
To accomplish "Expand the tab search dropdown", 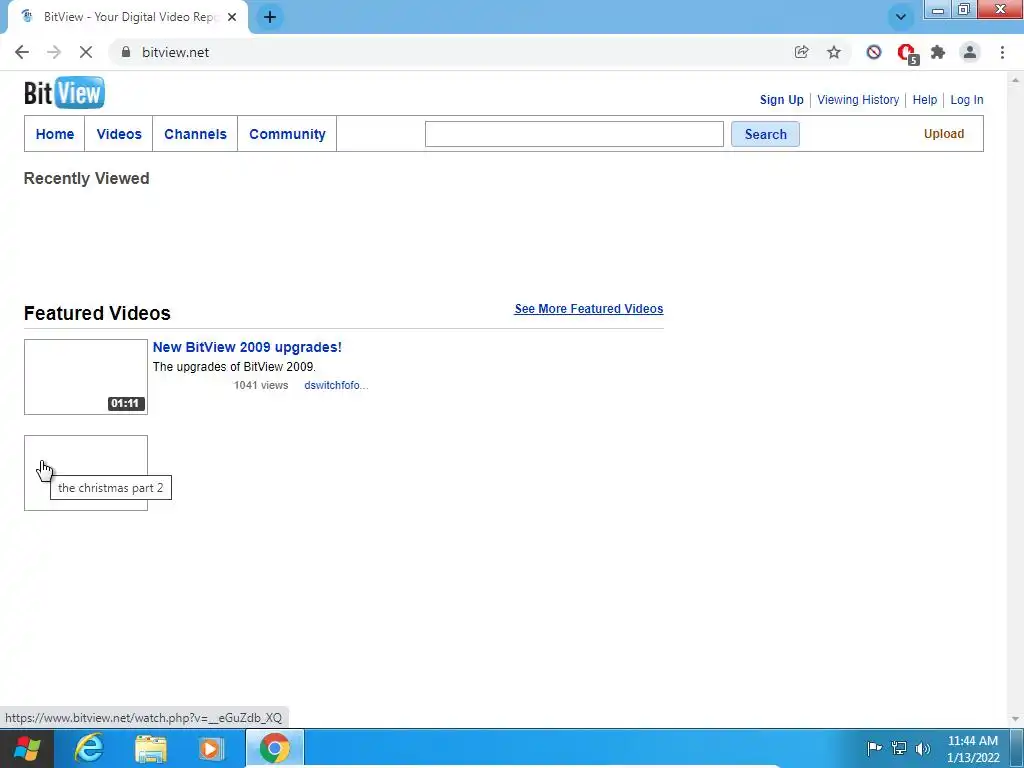I will click(x=901, y=17).
